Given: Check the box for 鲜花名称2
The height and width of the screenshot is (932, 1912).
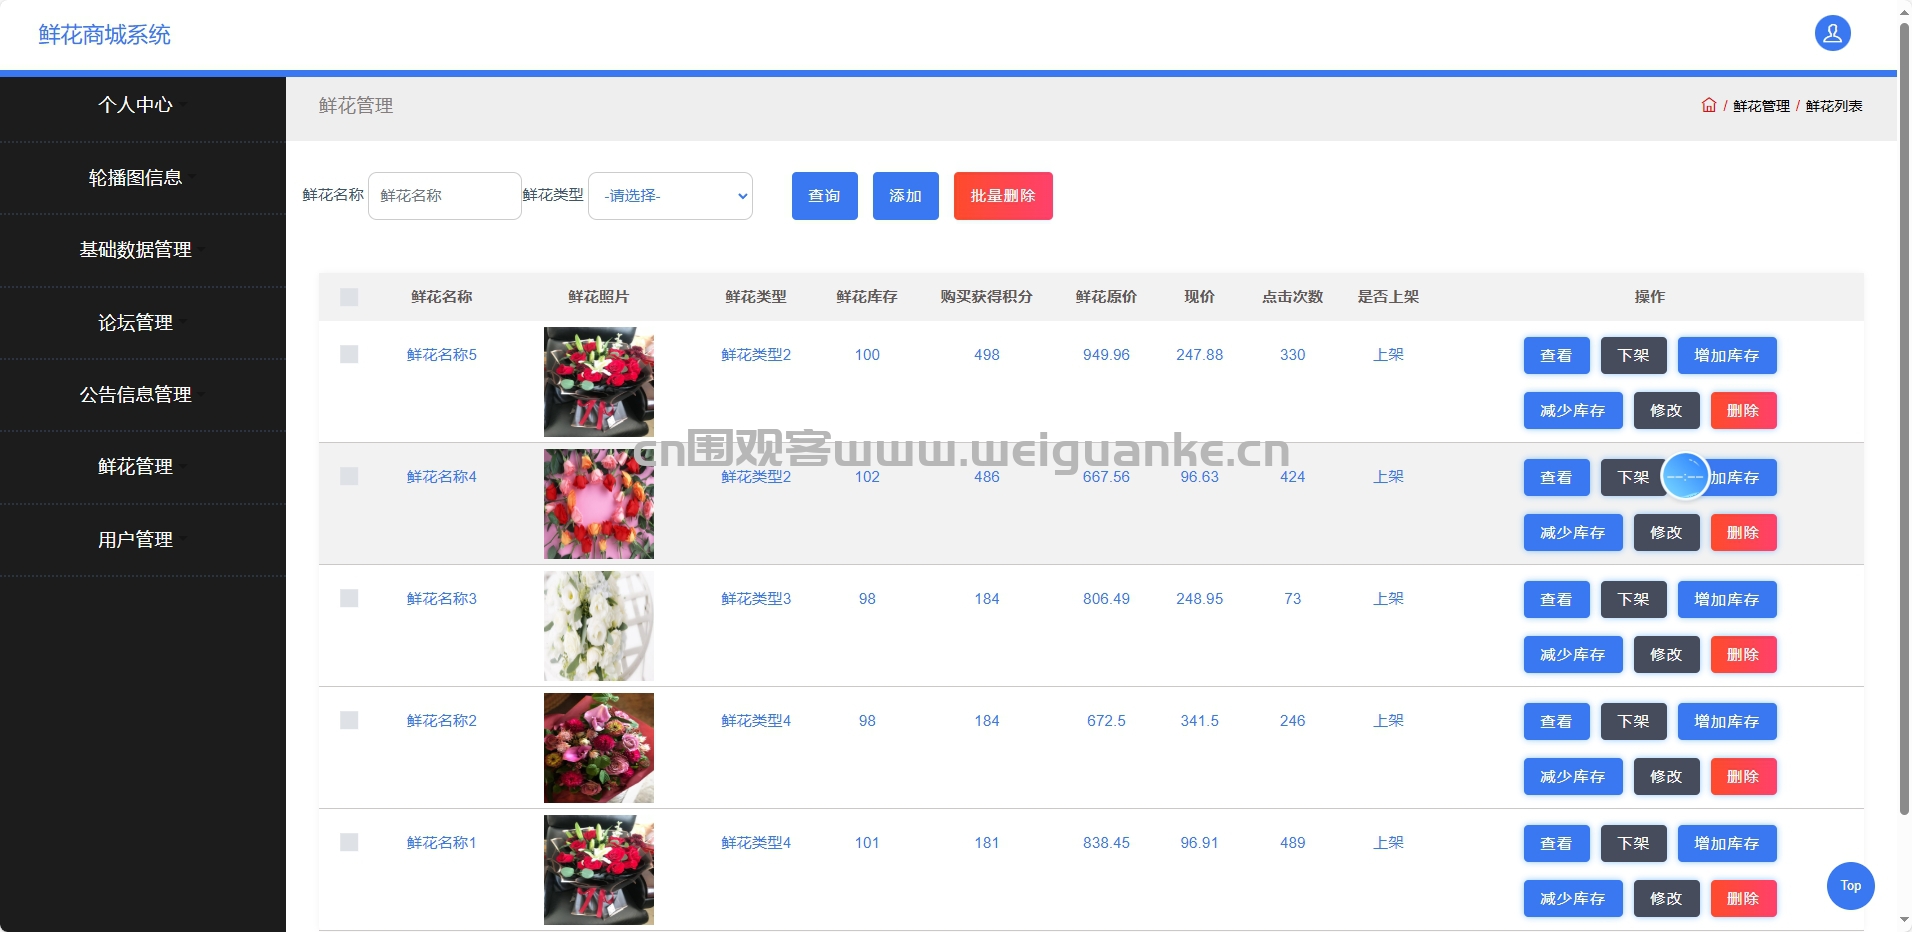Looking at the screenshot, I should pos(349,720).
